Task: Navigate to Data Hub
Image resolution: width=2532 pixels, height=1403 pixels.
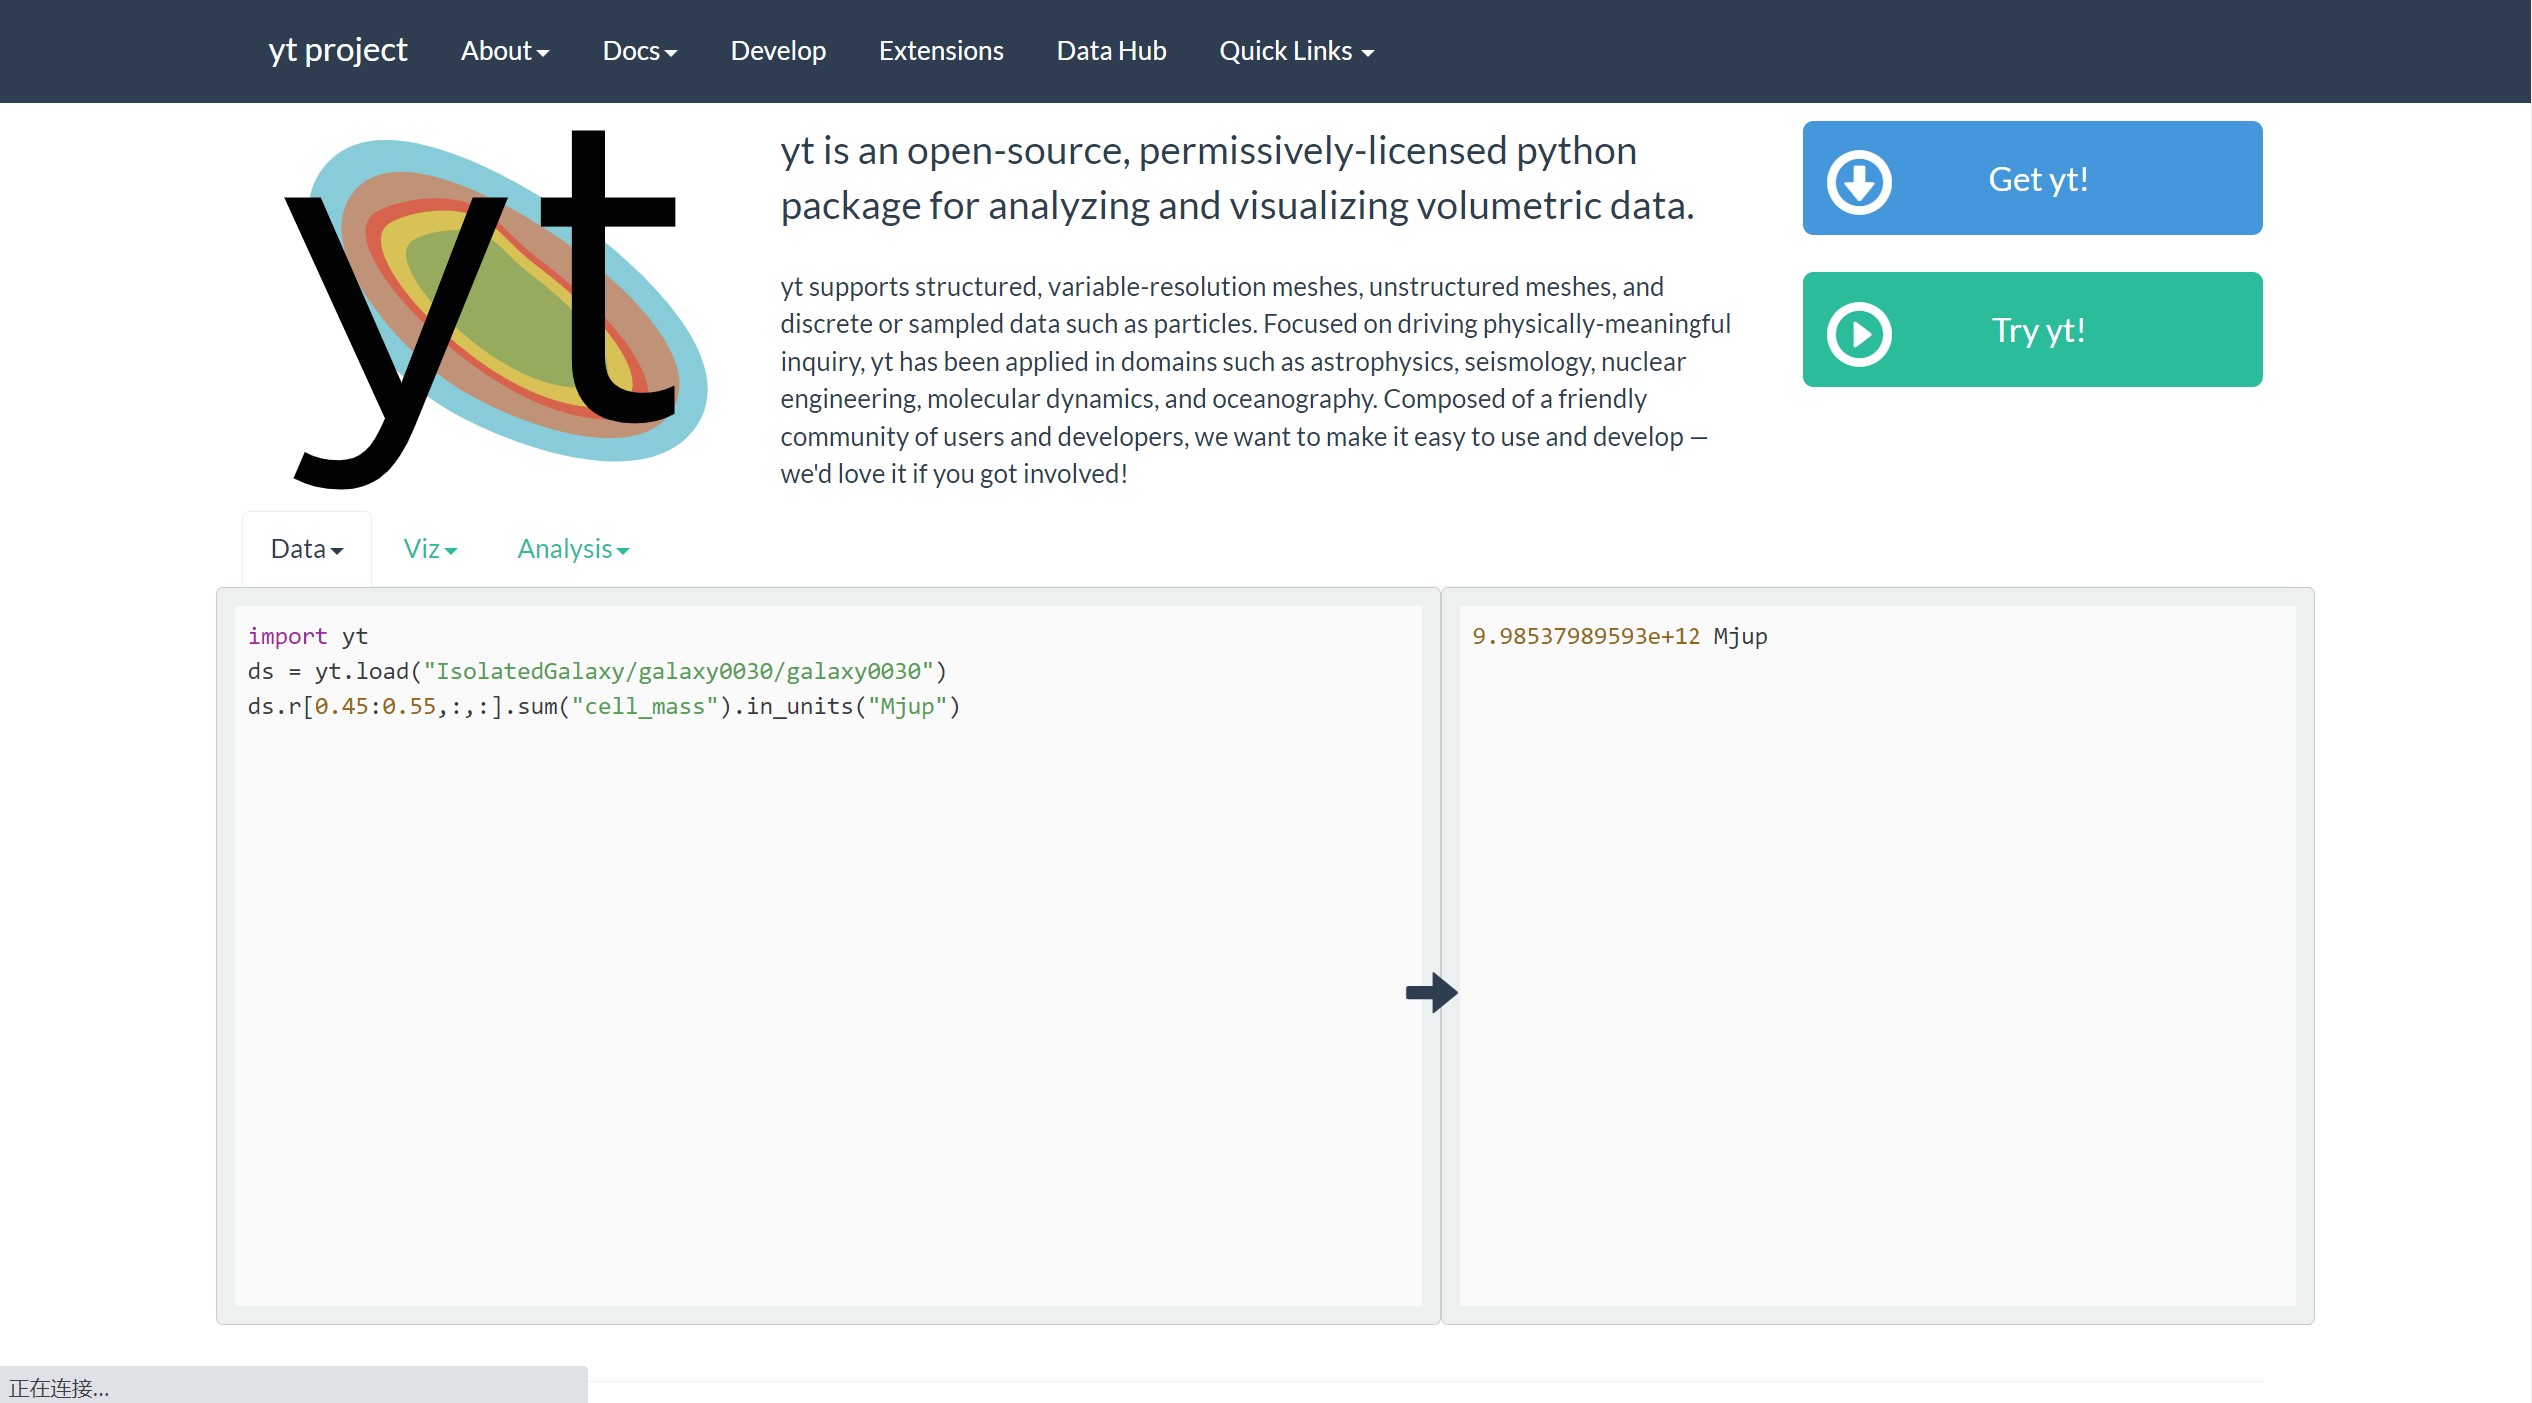Action: click(1111, 51)
